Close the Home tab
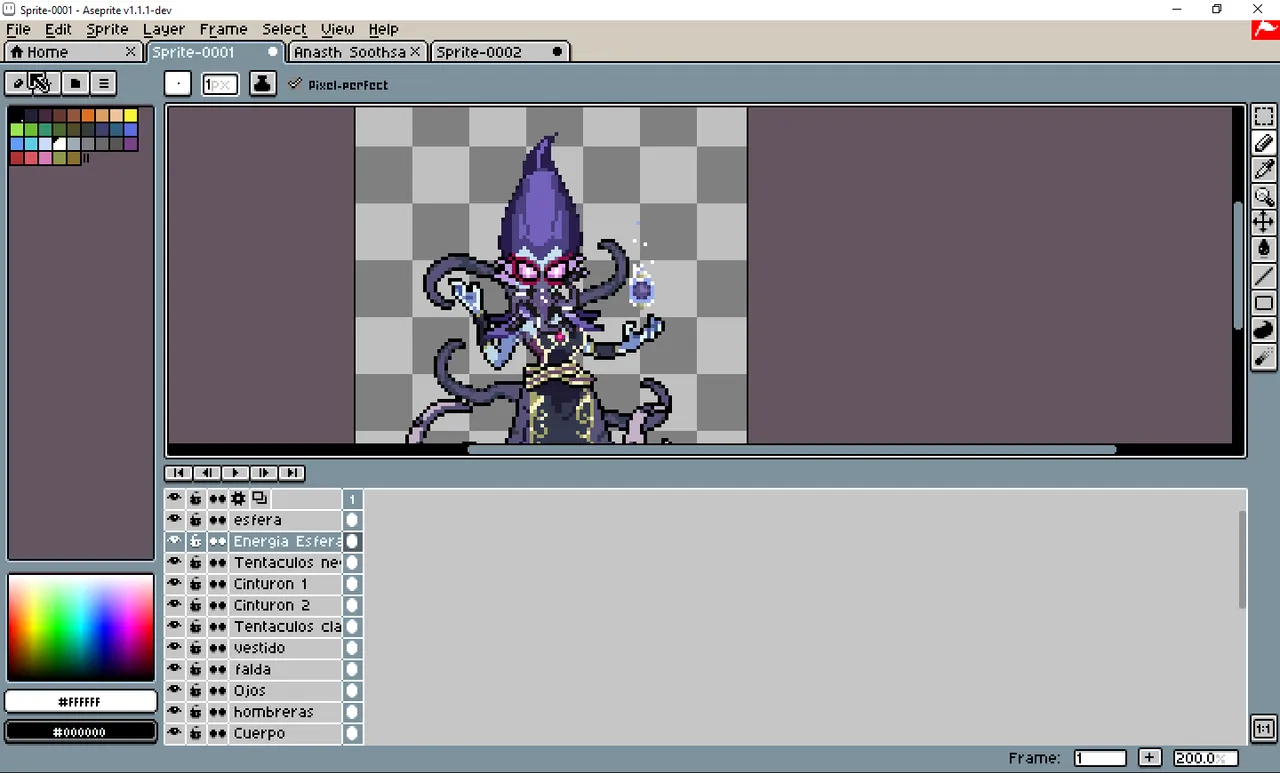1280x773 pixels. (131, 52)
